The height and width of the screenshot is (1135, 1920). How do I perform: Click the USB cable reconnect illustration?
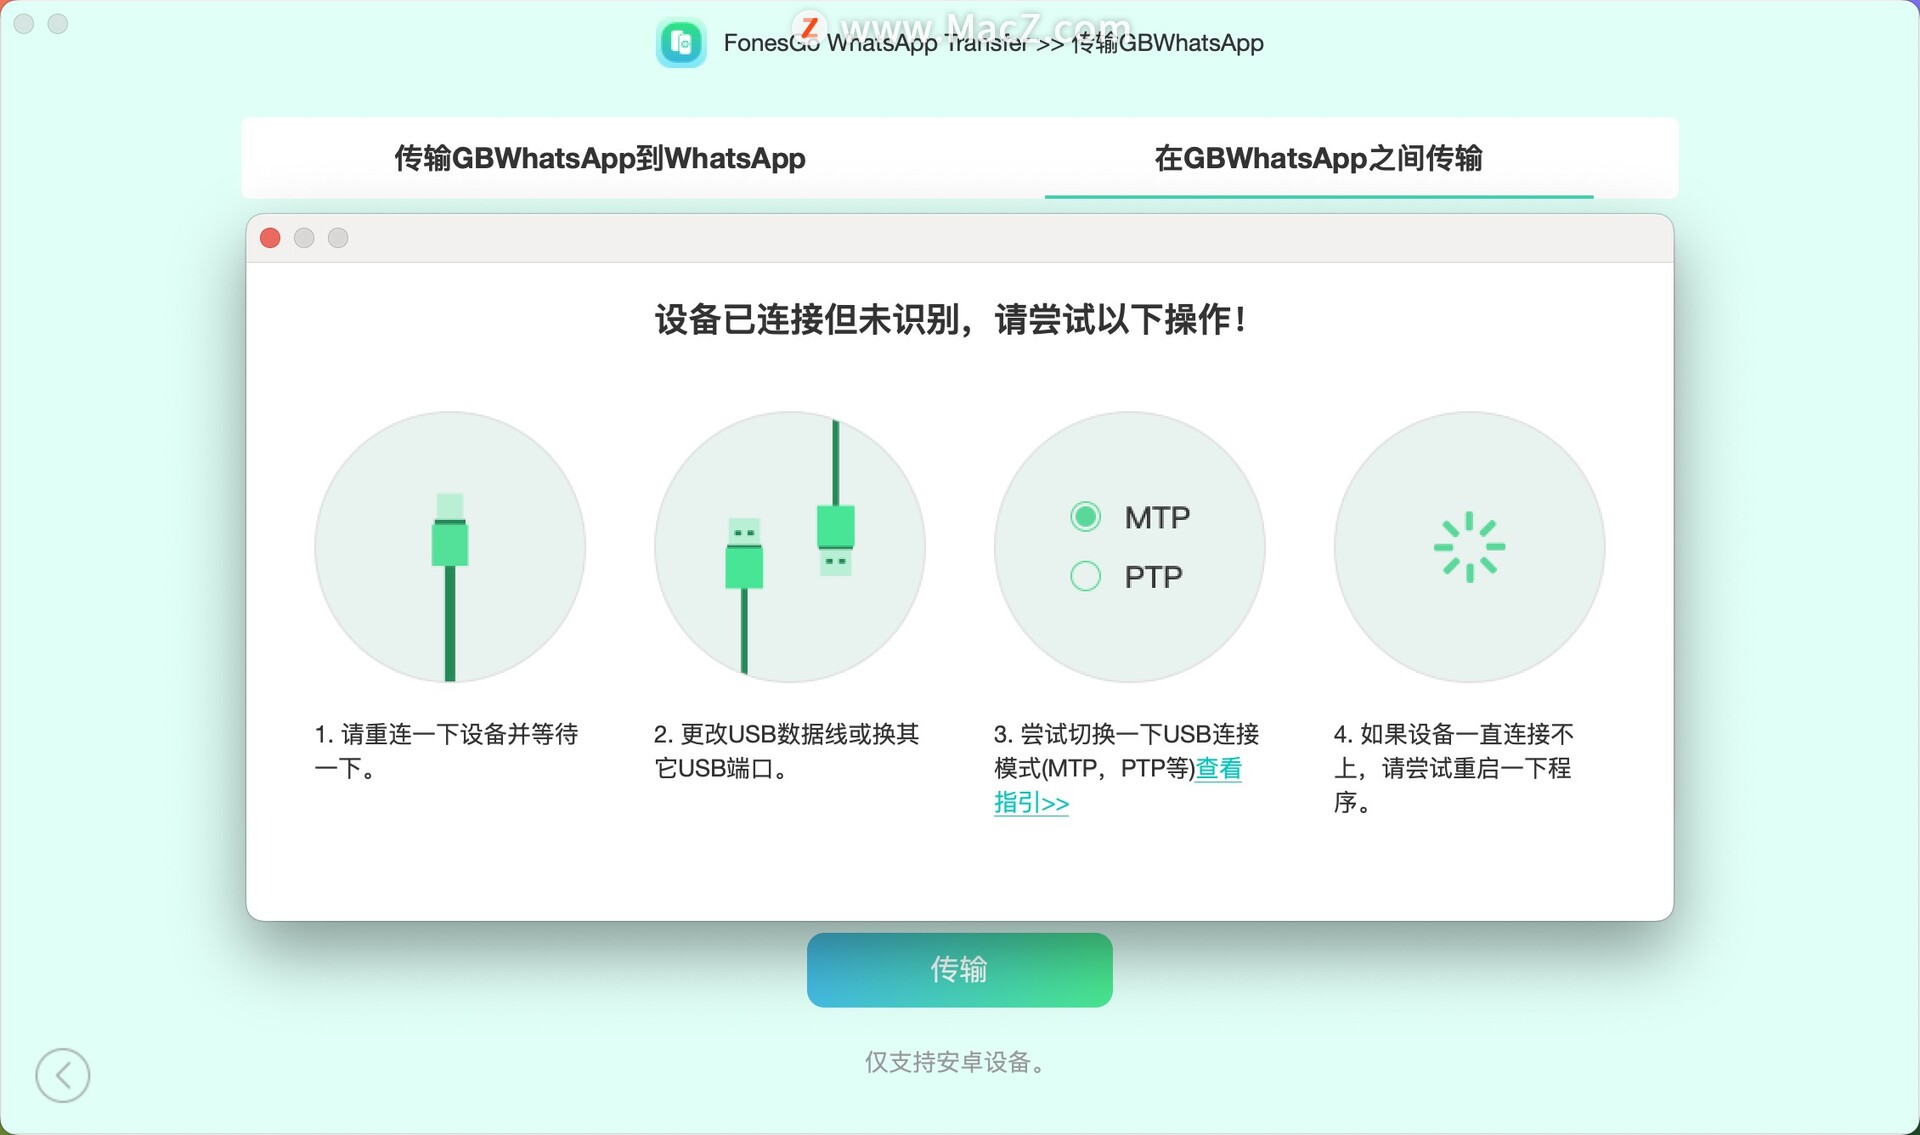pos(450,547)
